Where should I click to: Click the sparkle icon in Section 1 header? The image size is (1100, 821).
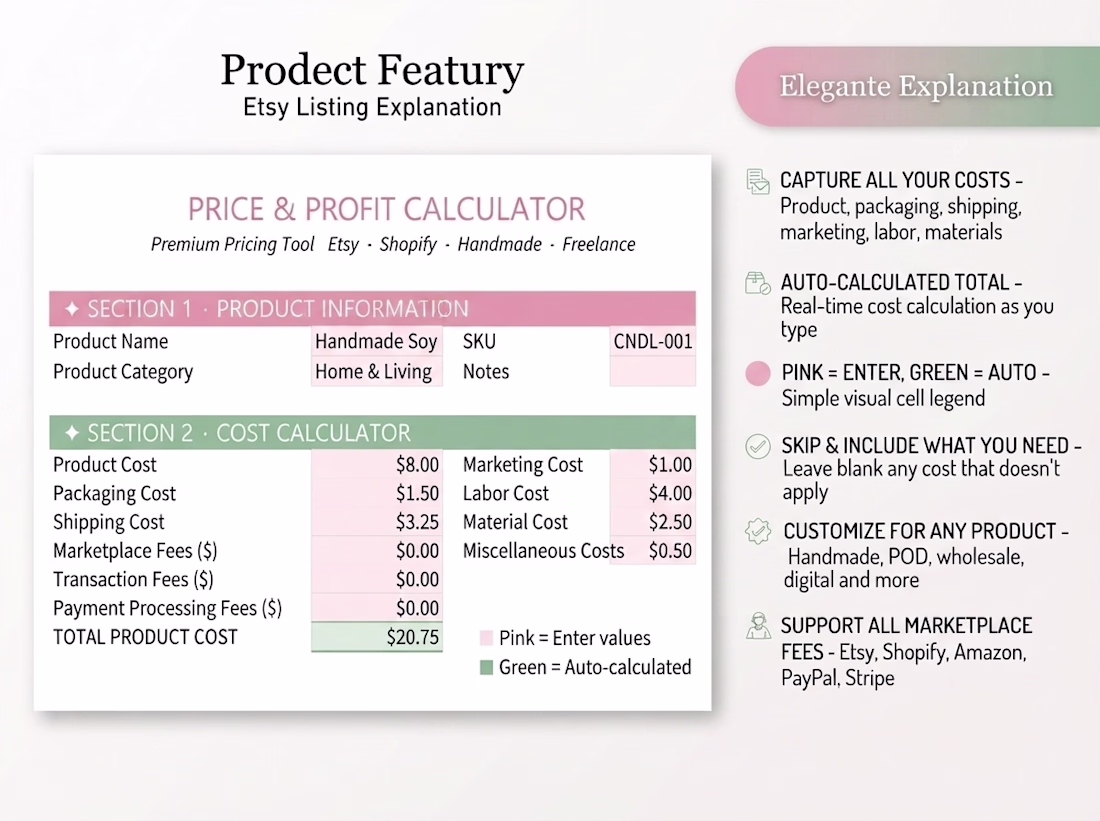(72, 309)
